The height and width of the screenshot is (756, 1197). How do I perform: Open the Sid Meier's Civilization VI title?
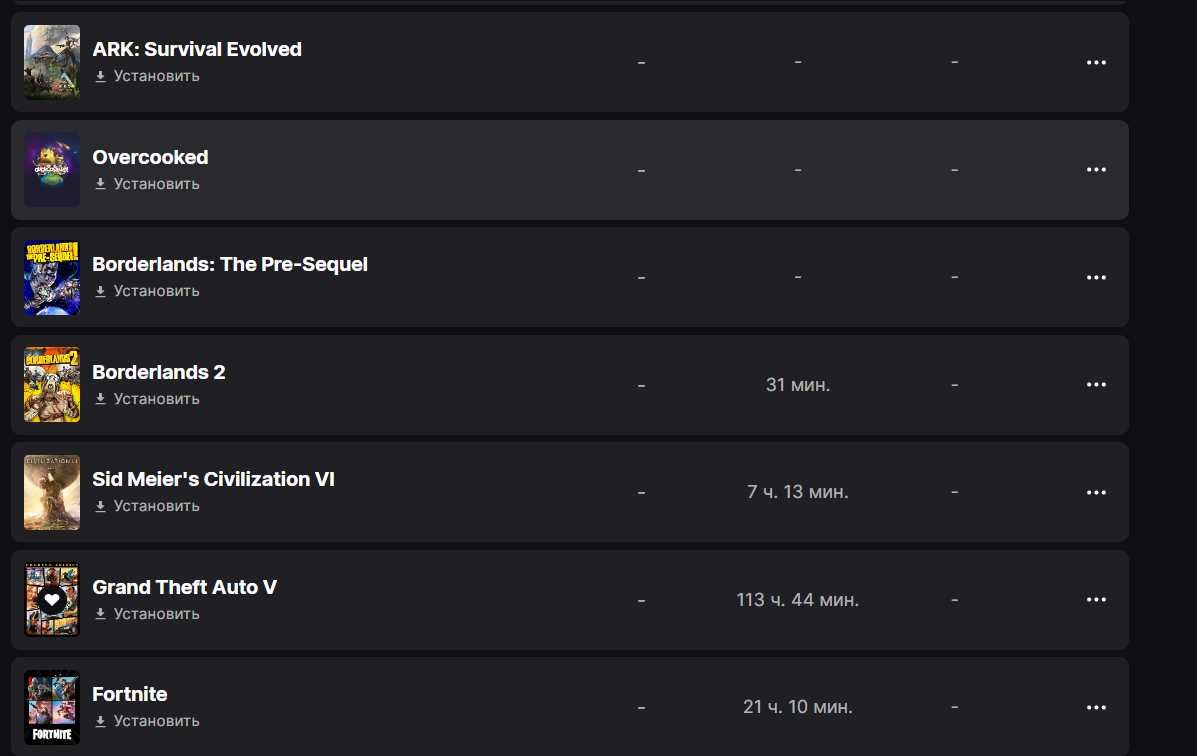click(x=213, y=479)
